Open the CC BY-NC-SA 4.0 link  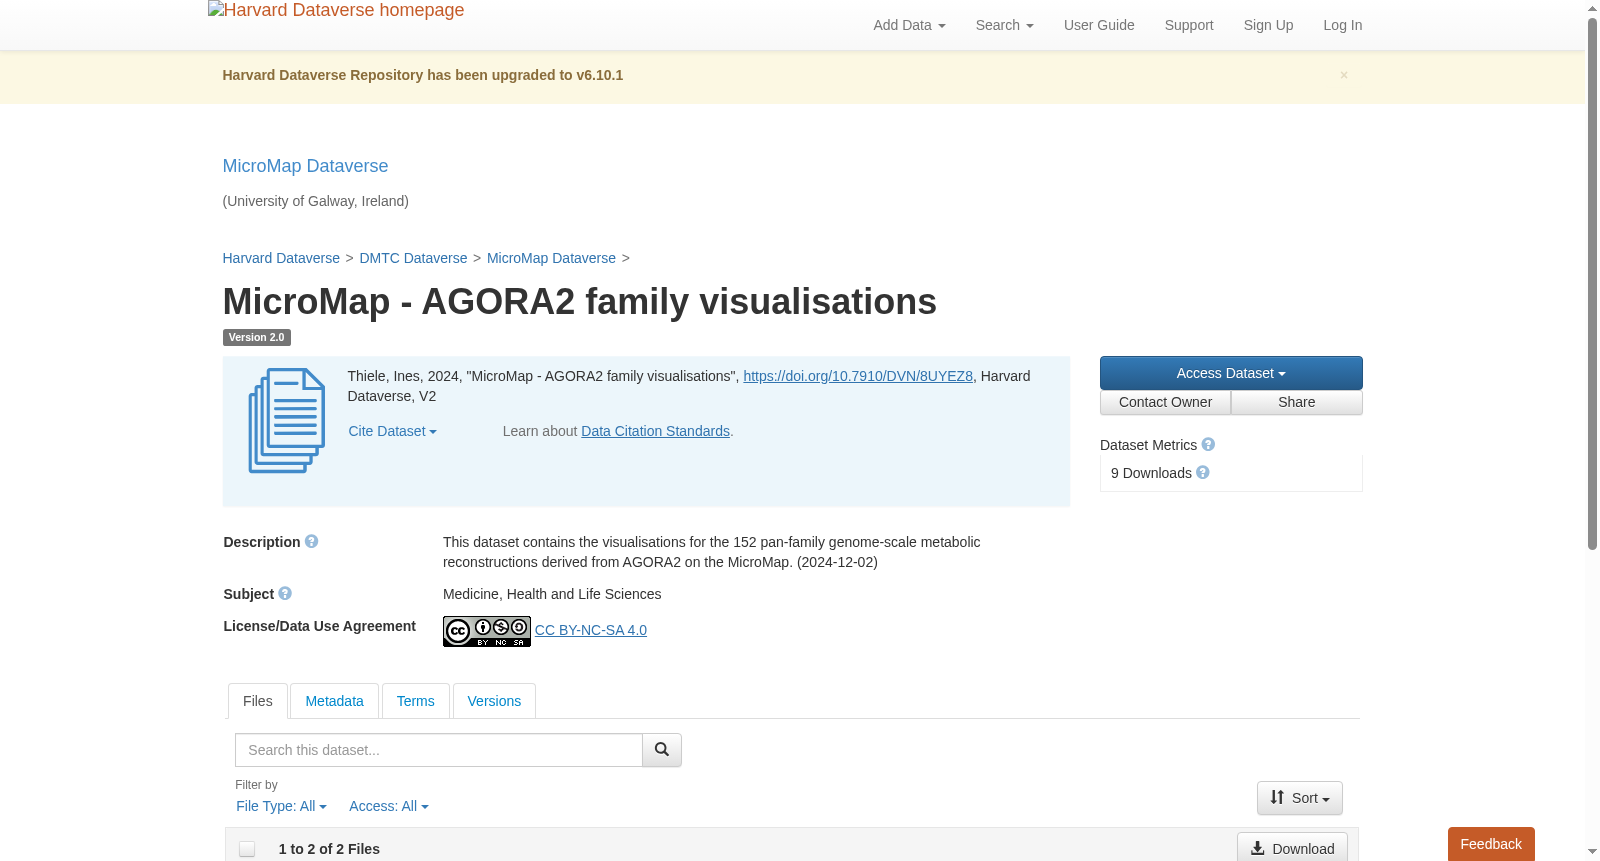[591, 630]
